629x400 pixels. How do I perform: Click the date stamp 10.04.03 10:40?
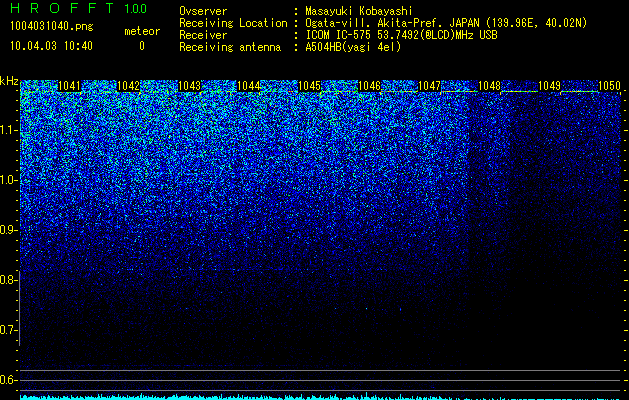51,46
